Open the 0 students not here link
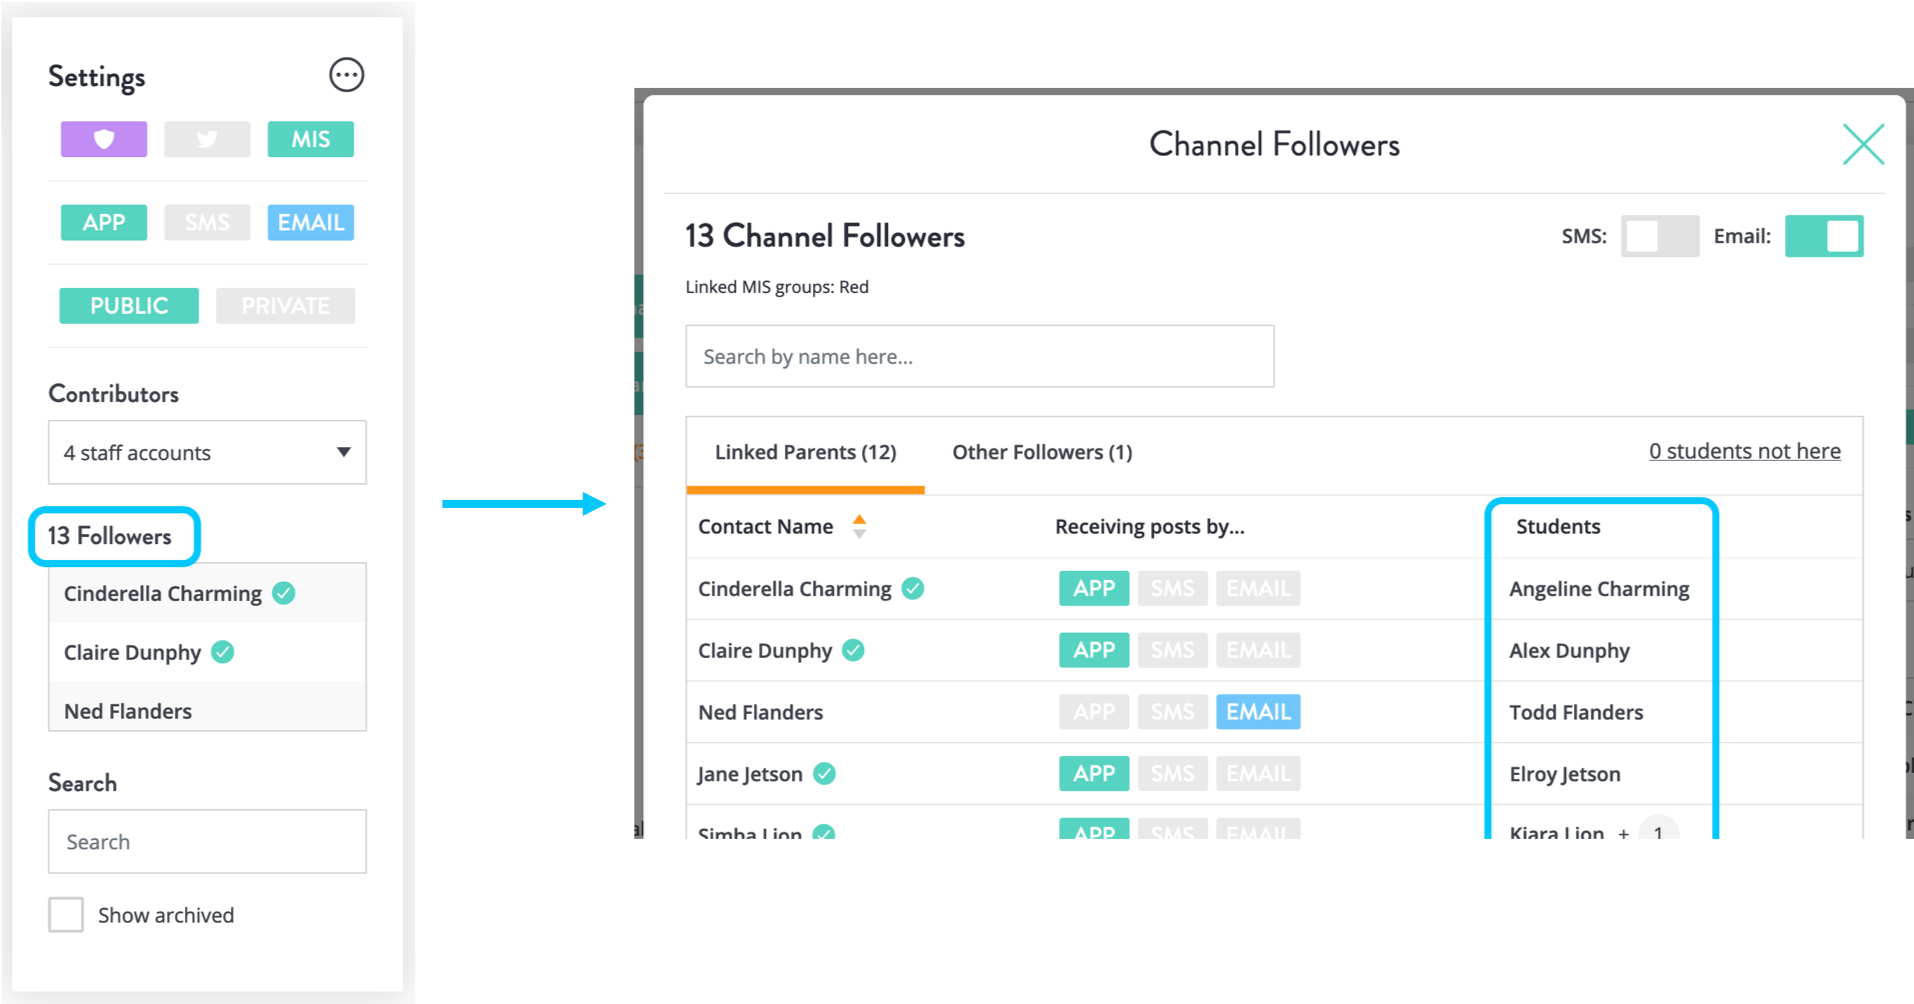The width and height of the screenshot is (1914, 1004). coord(1744,451)
